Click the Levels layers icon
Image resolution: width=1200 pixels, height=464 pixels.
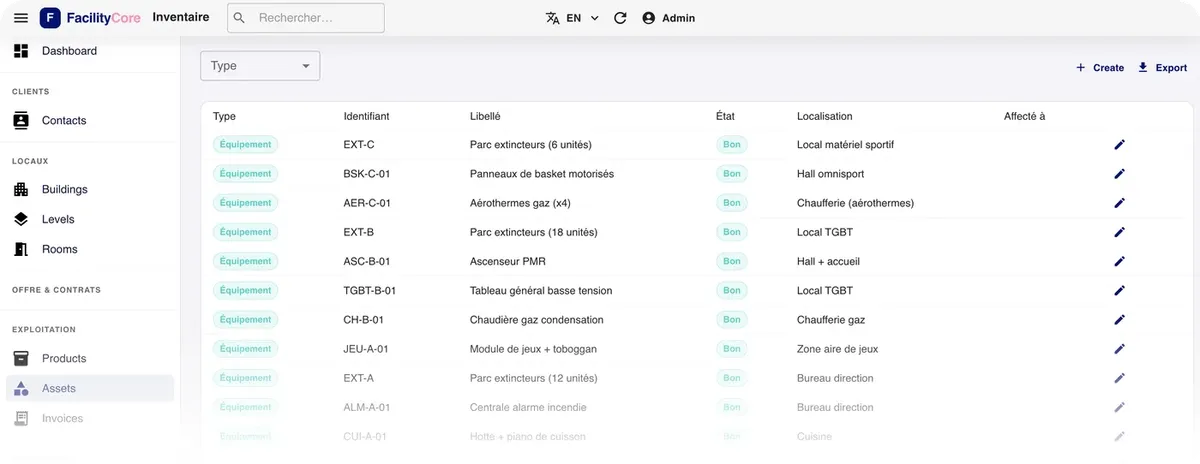click(21, 219)
